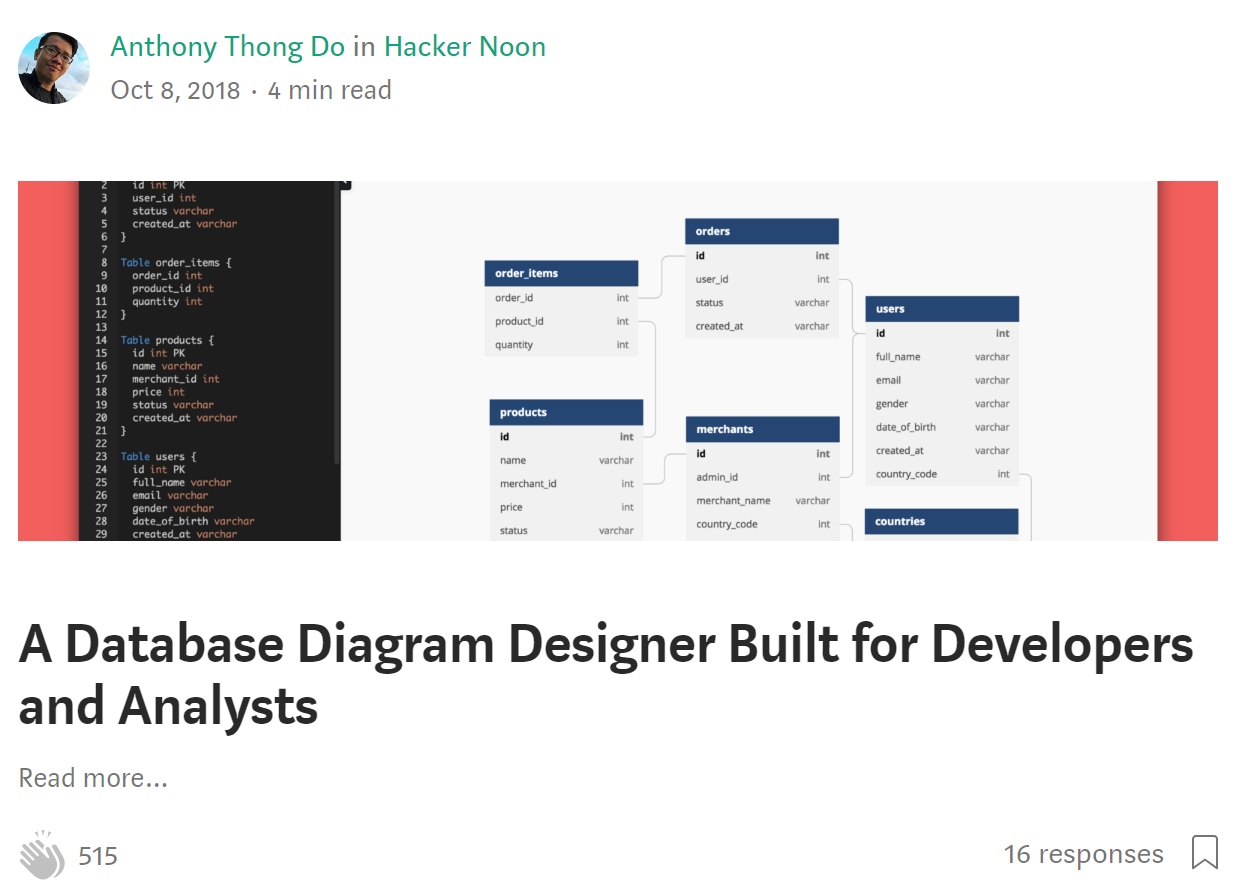Select the order_items table header in diagram
This screenshot has height=895, width=1255.
560,273
